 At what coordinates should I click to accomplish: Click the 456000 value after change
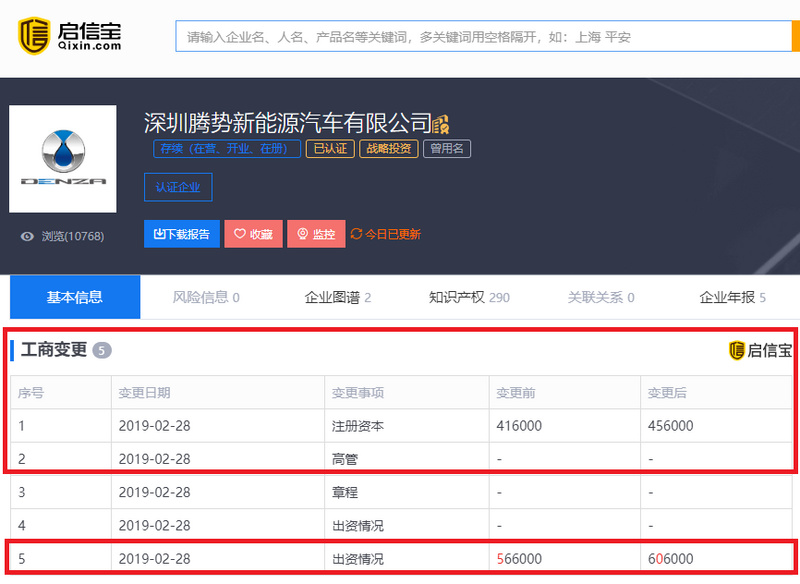(x=670, y=426)
